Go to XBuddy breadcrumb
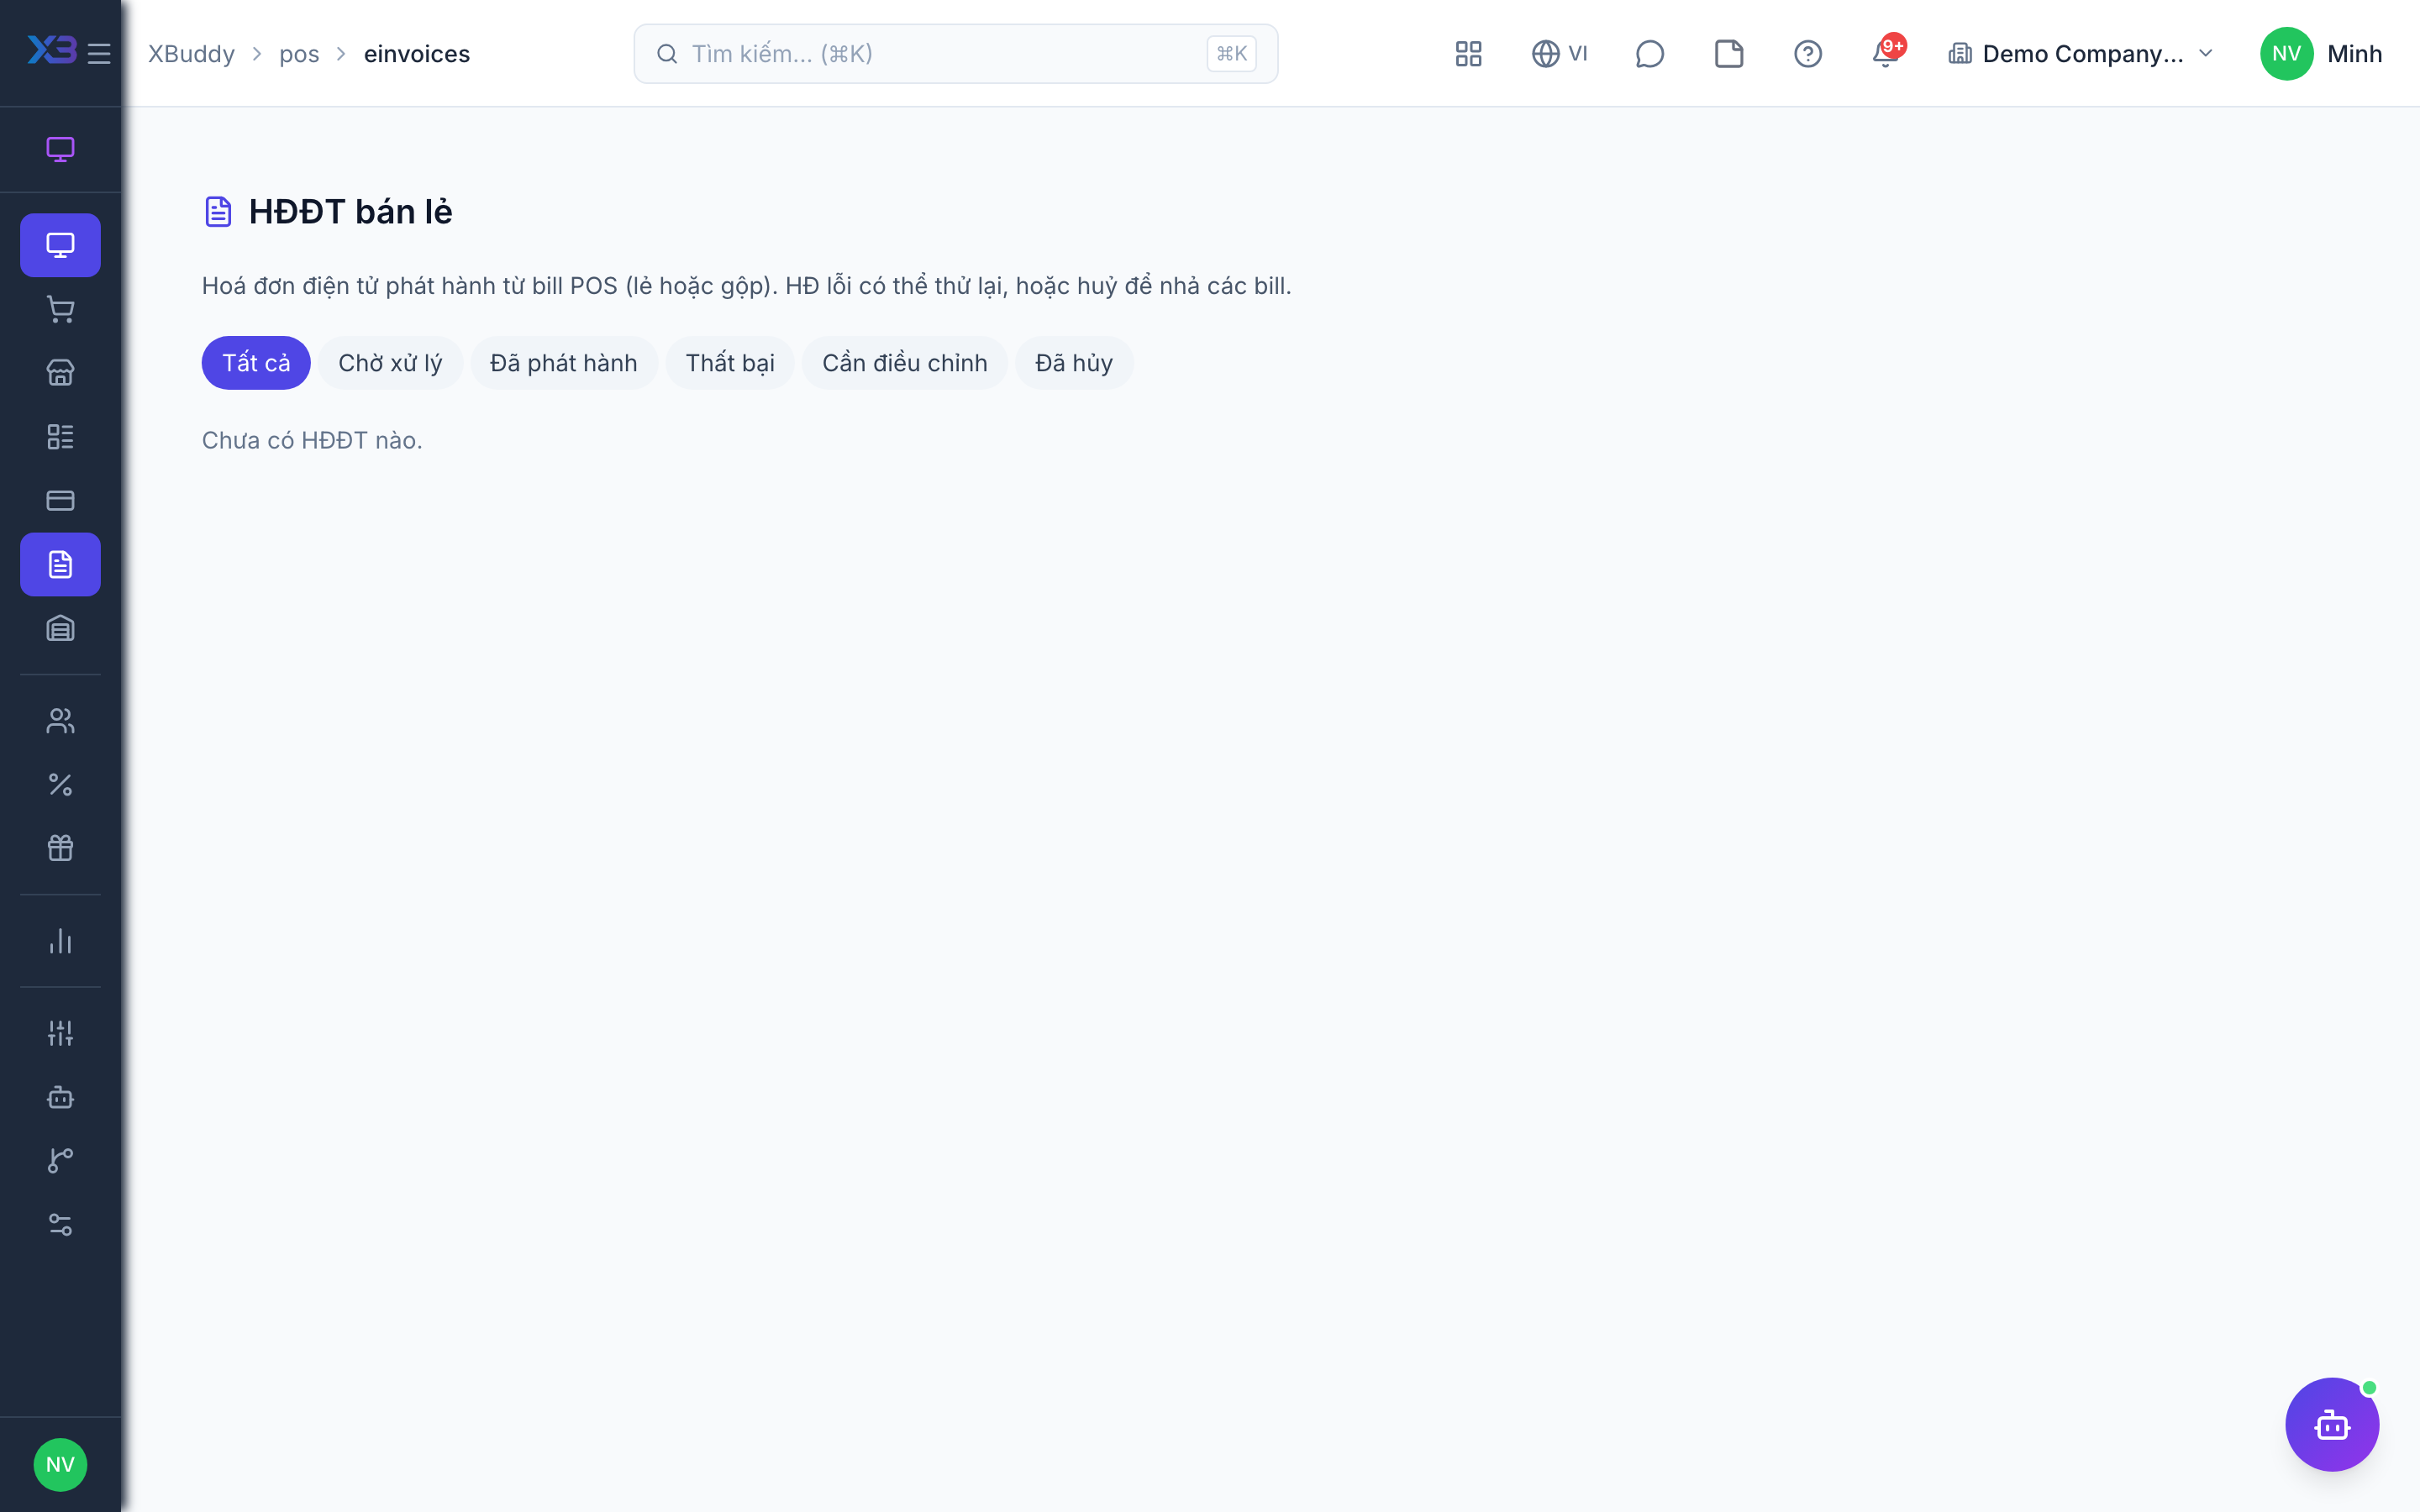 click(x=191, y=54)
